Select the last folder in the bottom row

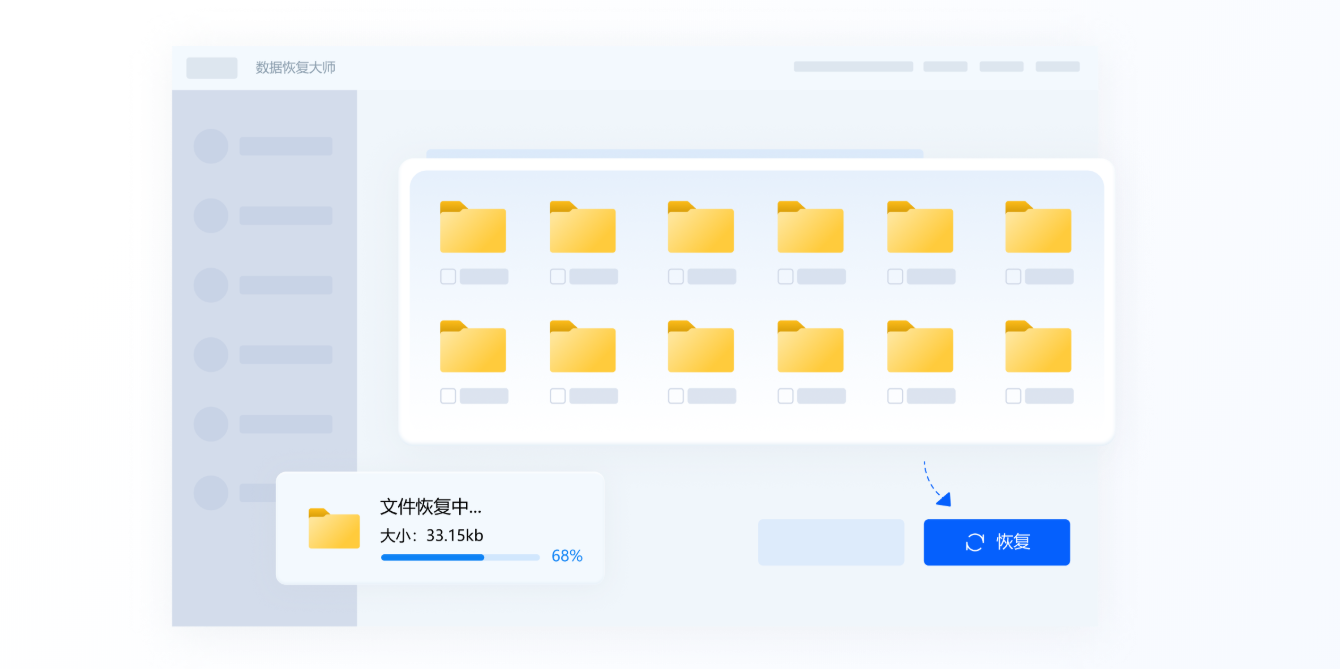1038,347
